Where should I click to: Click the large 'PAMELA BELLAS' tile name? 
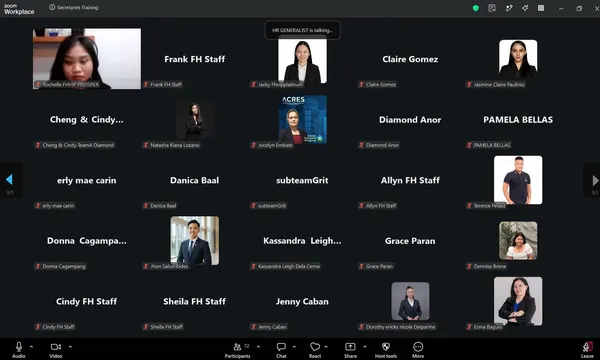pos(518,120)
